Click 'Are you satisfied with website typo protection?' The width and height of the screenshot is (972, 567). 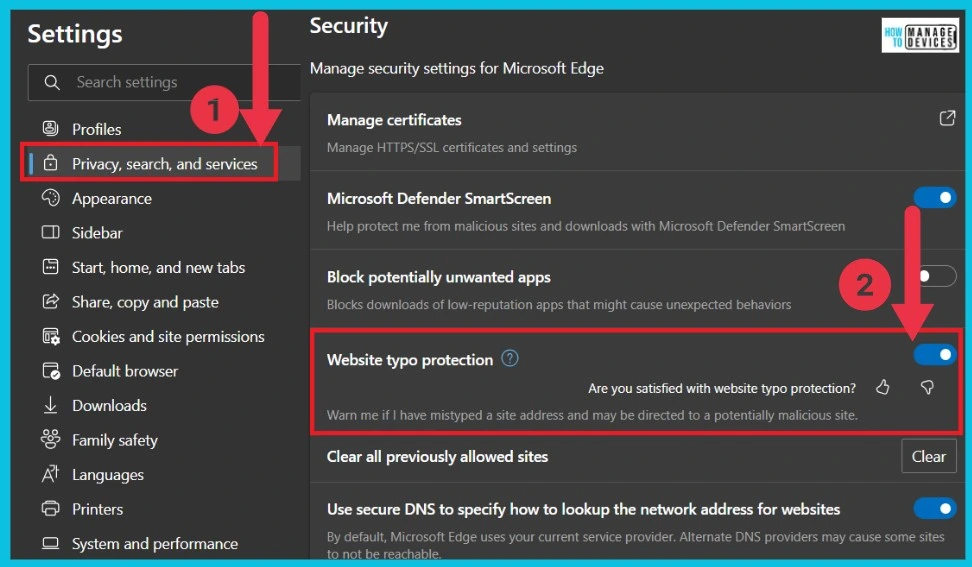click(x=722, y=388)
